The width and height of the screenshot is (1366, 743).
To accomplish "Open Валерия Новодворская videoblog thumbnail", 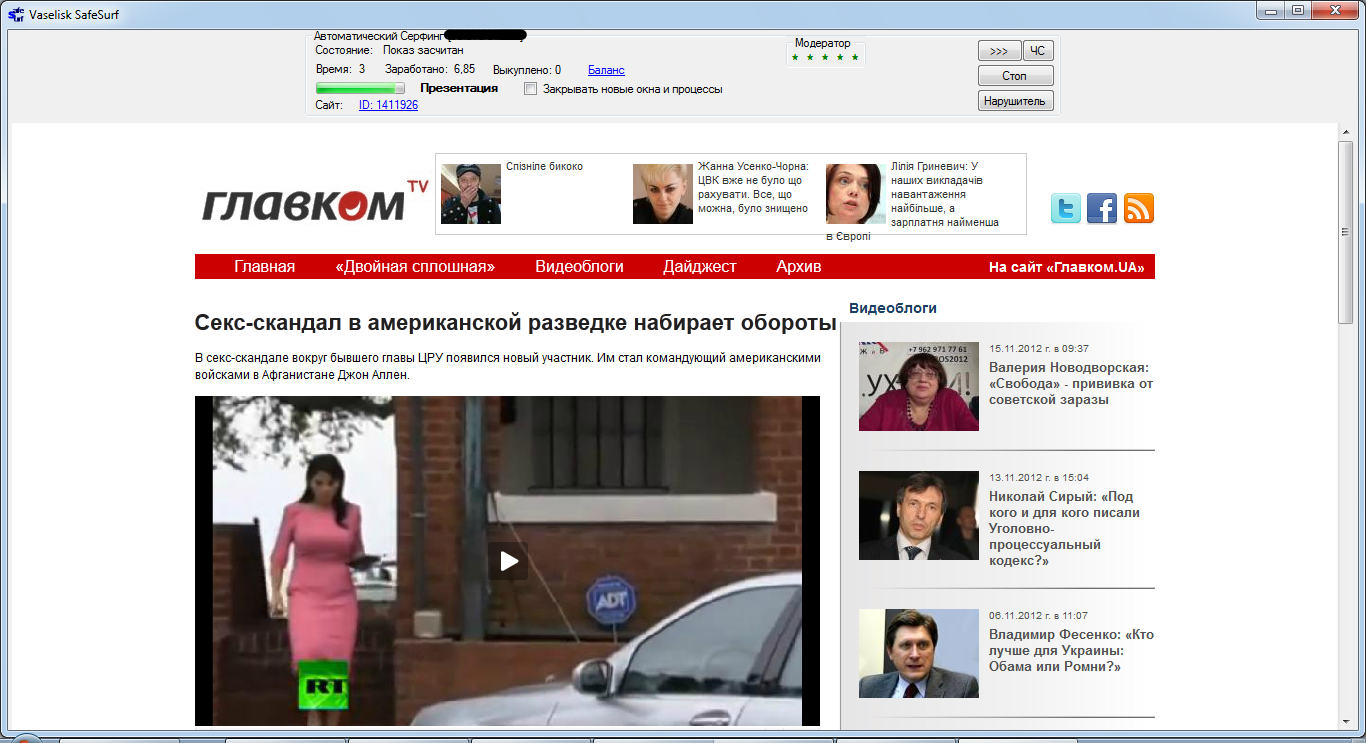I will [918, 386].
